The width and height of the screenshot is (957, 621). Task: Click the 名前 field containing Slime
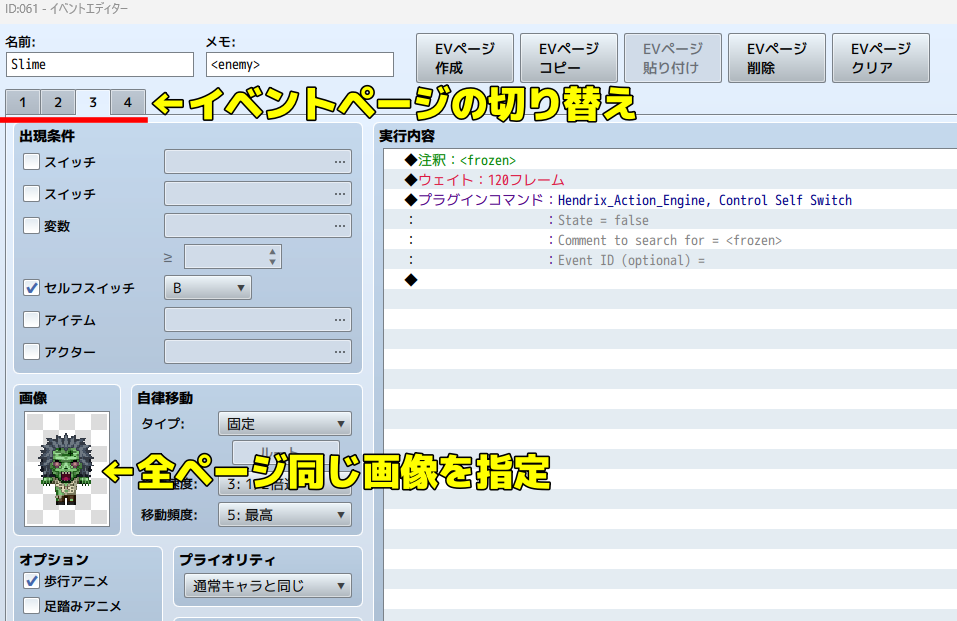click(99, 65)
